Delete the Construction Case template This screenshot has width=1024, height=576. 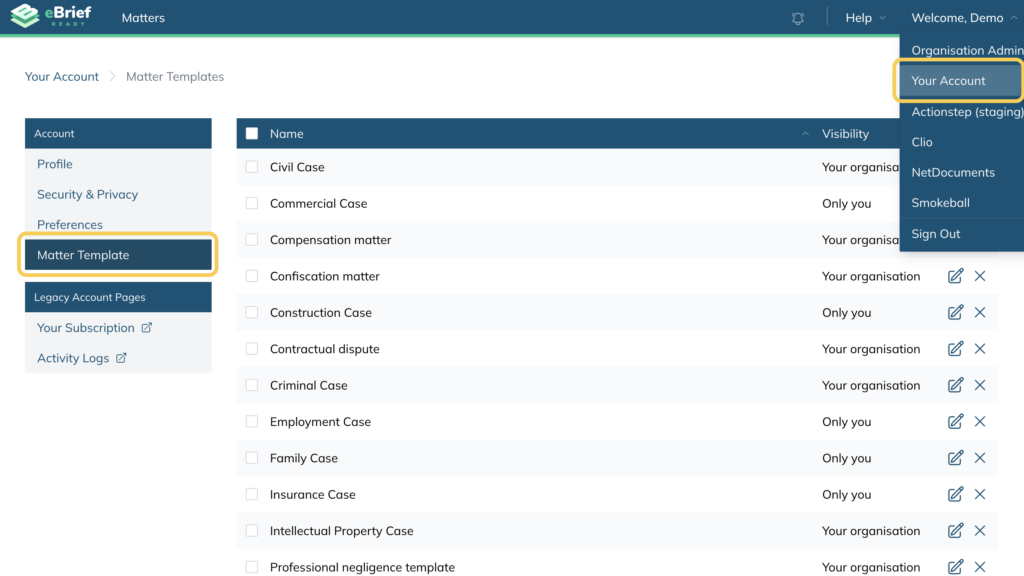click(x=980, y=313)
